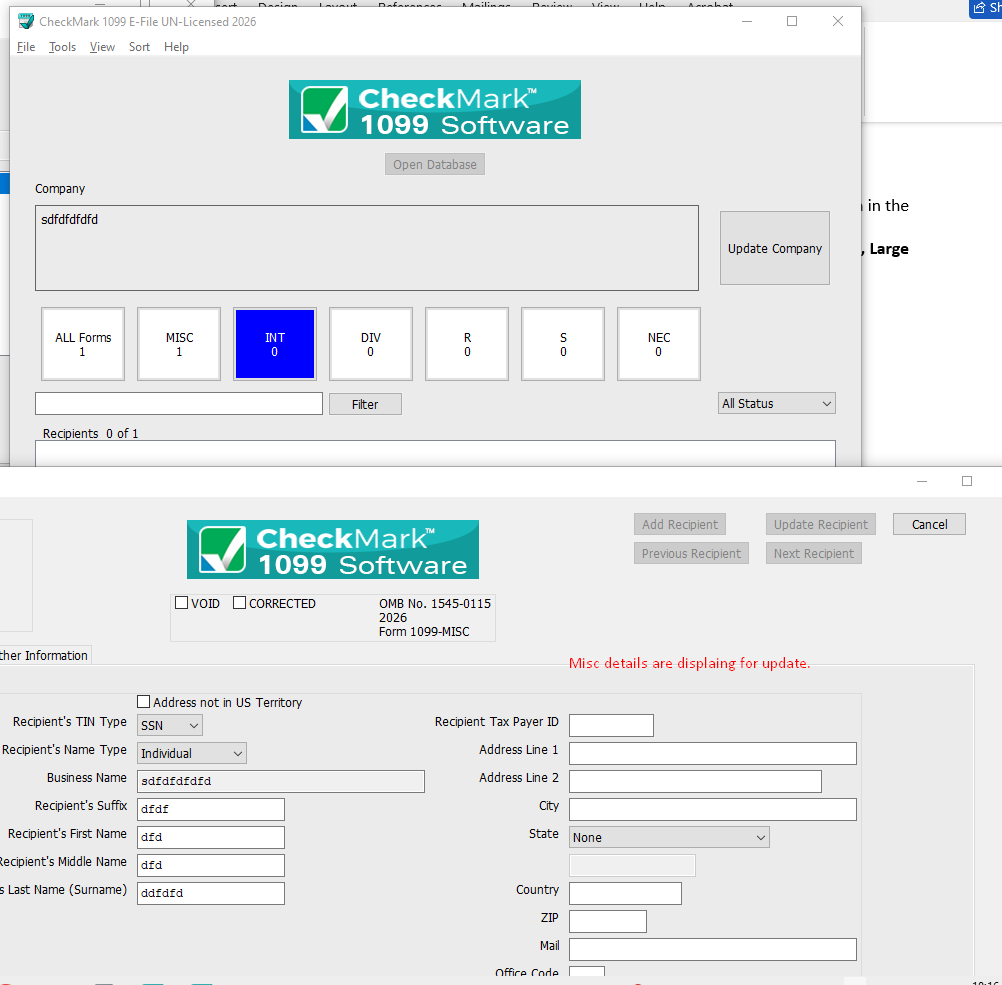The image size is (1002, 985).
Task: Open the View menu
Action: pos(102,47)
